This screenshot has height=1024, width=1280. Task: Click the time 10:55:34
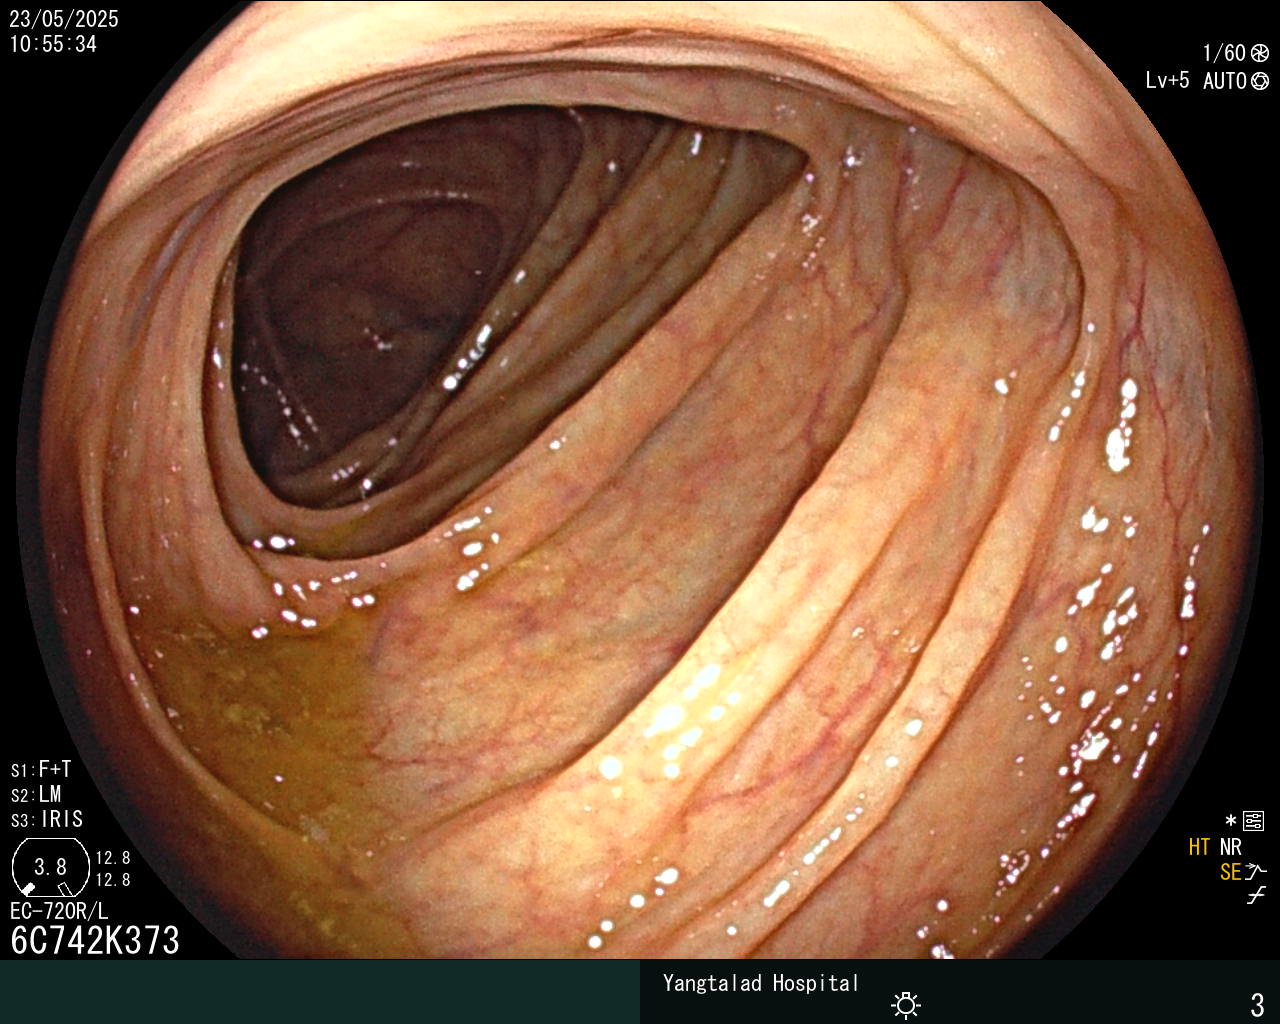tap(53, 45)
